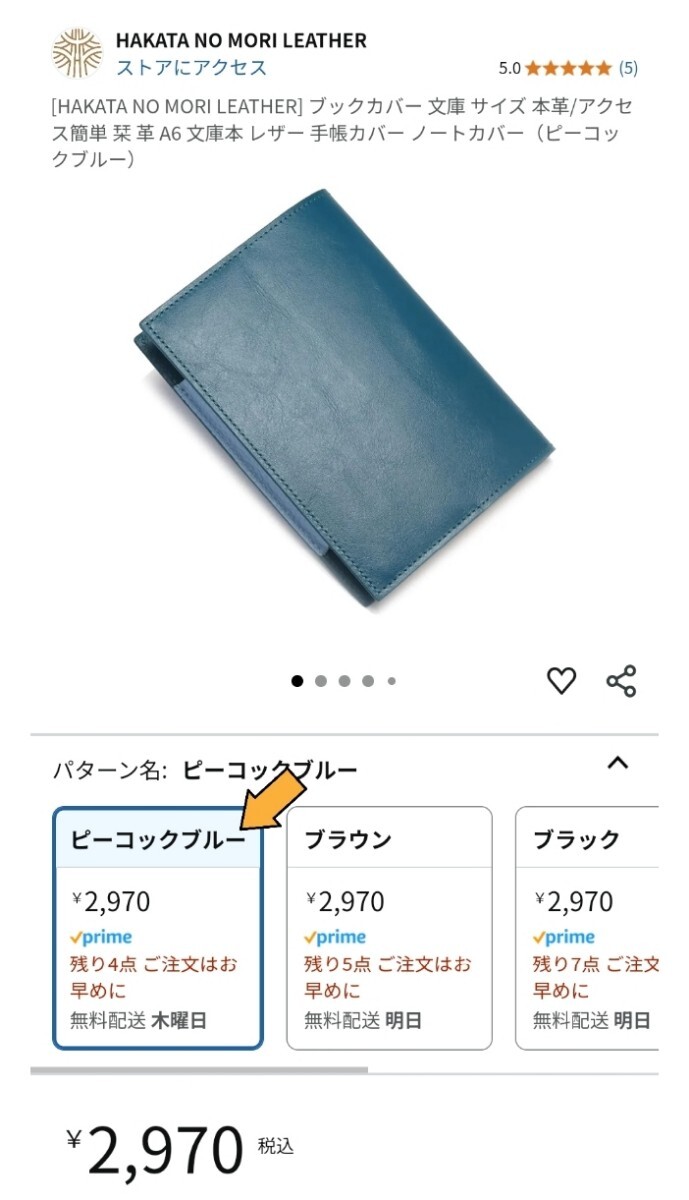Jump to the third carousel image dot

tap(344, 681)
